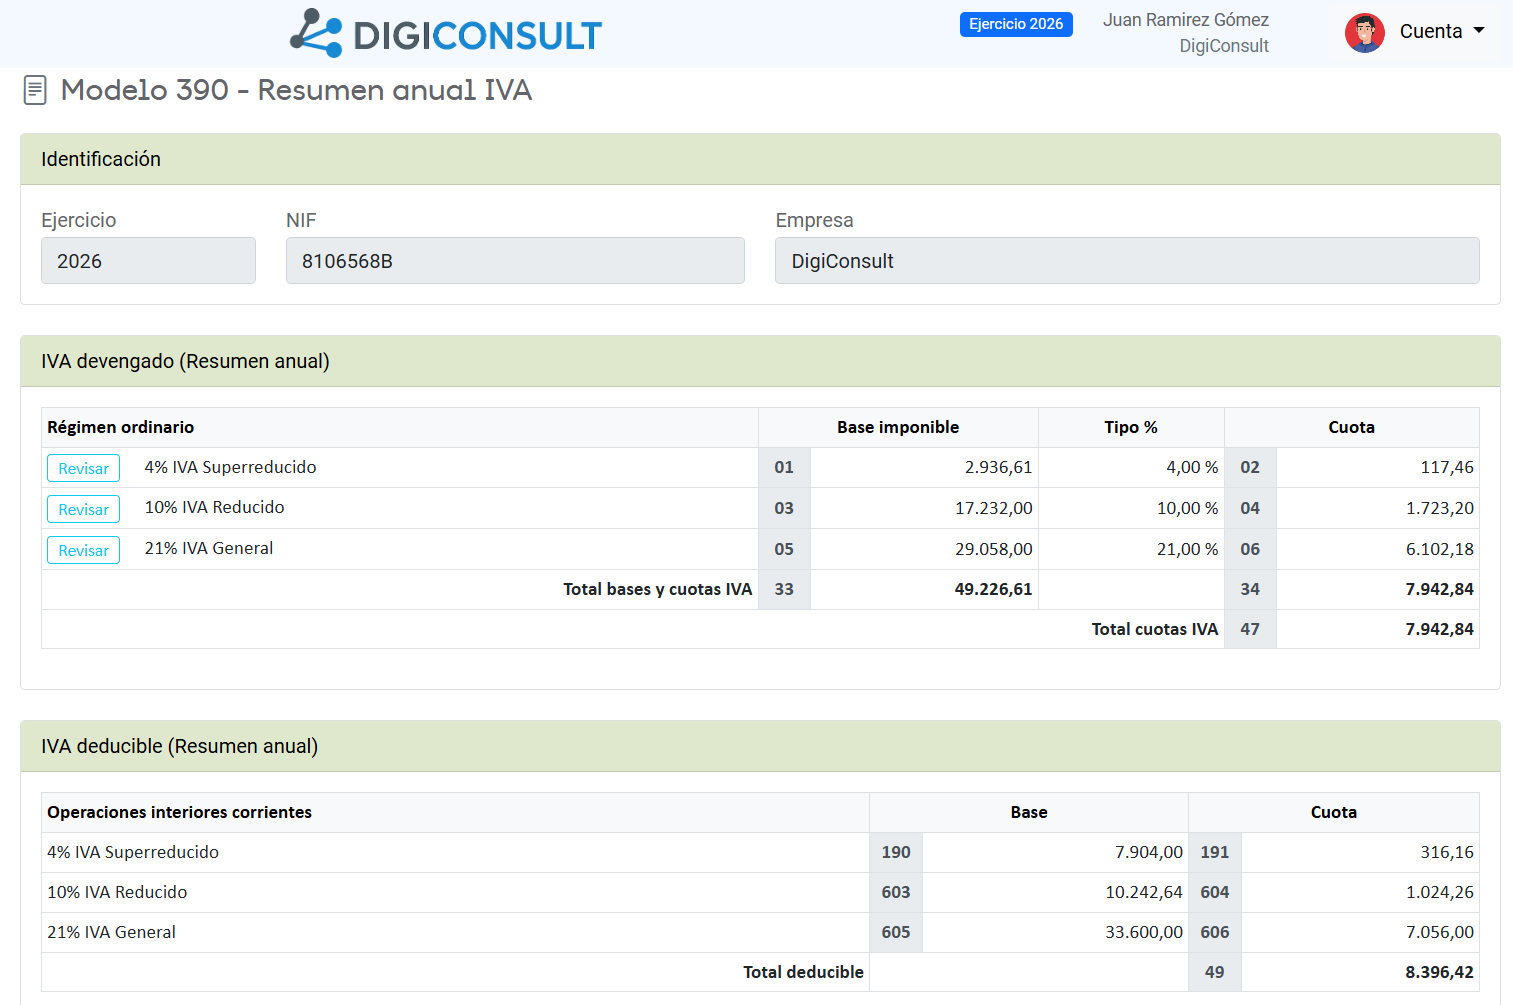Click total deducible value 8.396,42
The image size is (1513, 1005).
[x=1440, y=972]
